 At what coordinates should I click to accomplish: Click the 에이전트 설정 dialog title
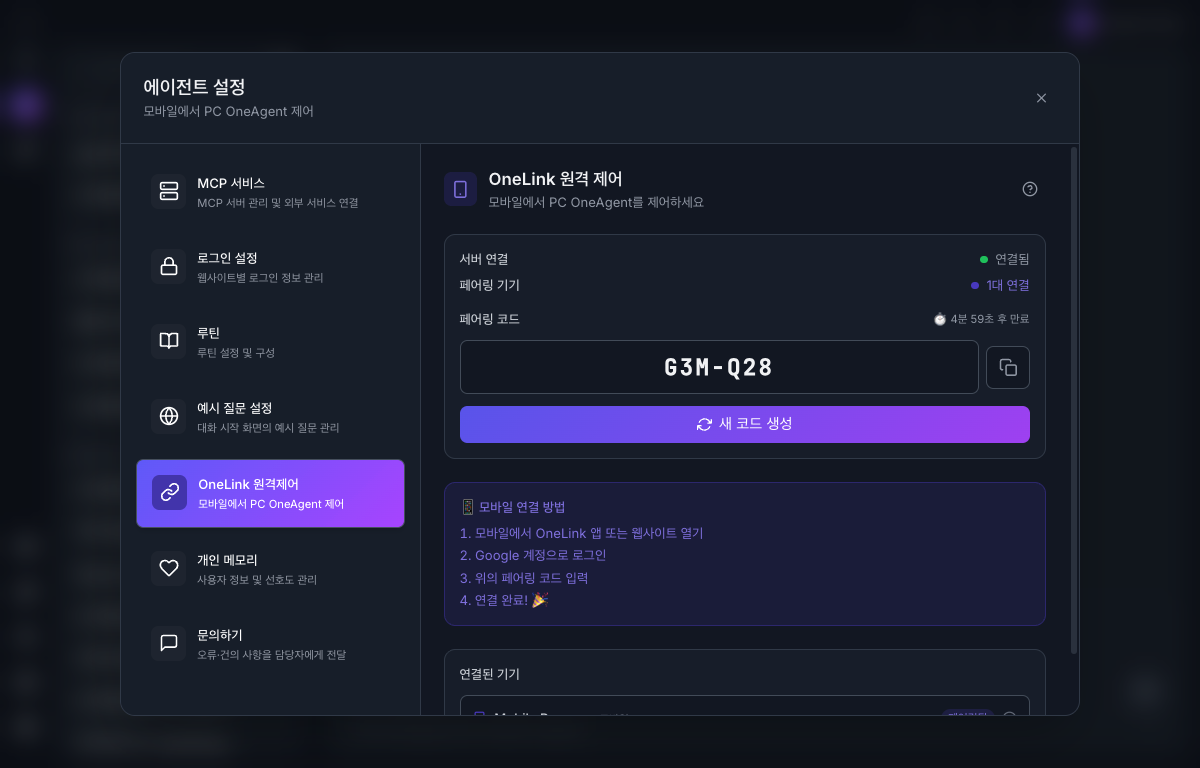pos(194,87)
